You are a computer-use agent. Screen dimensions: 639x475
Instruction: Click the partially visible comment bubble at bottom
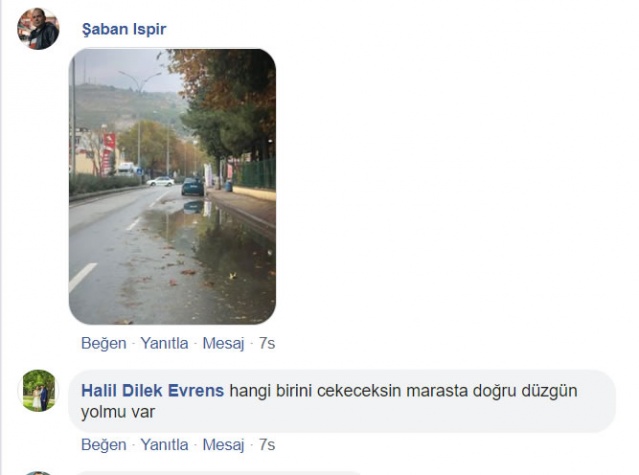[x=218, y=473]
